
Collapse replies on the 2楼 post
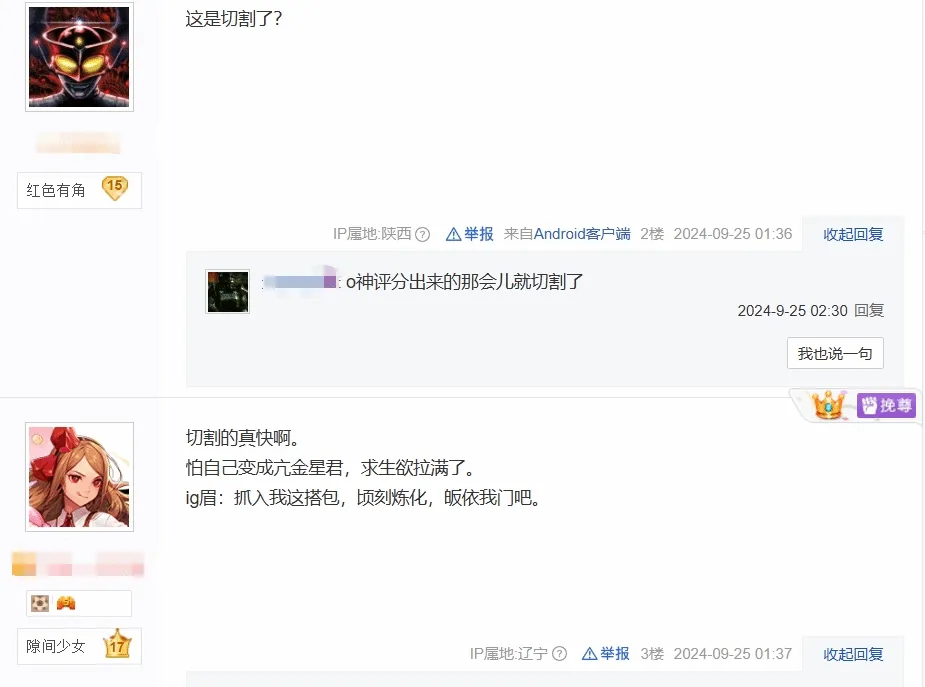click(x=853, y=235)
